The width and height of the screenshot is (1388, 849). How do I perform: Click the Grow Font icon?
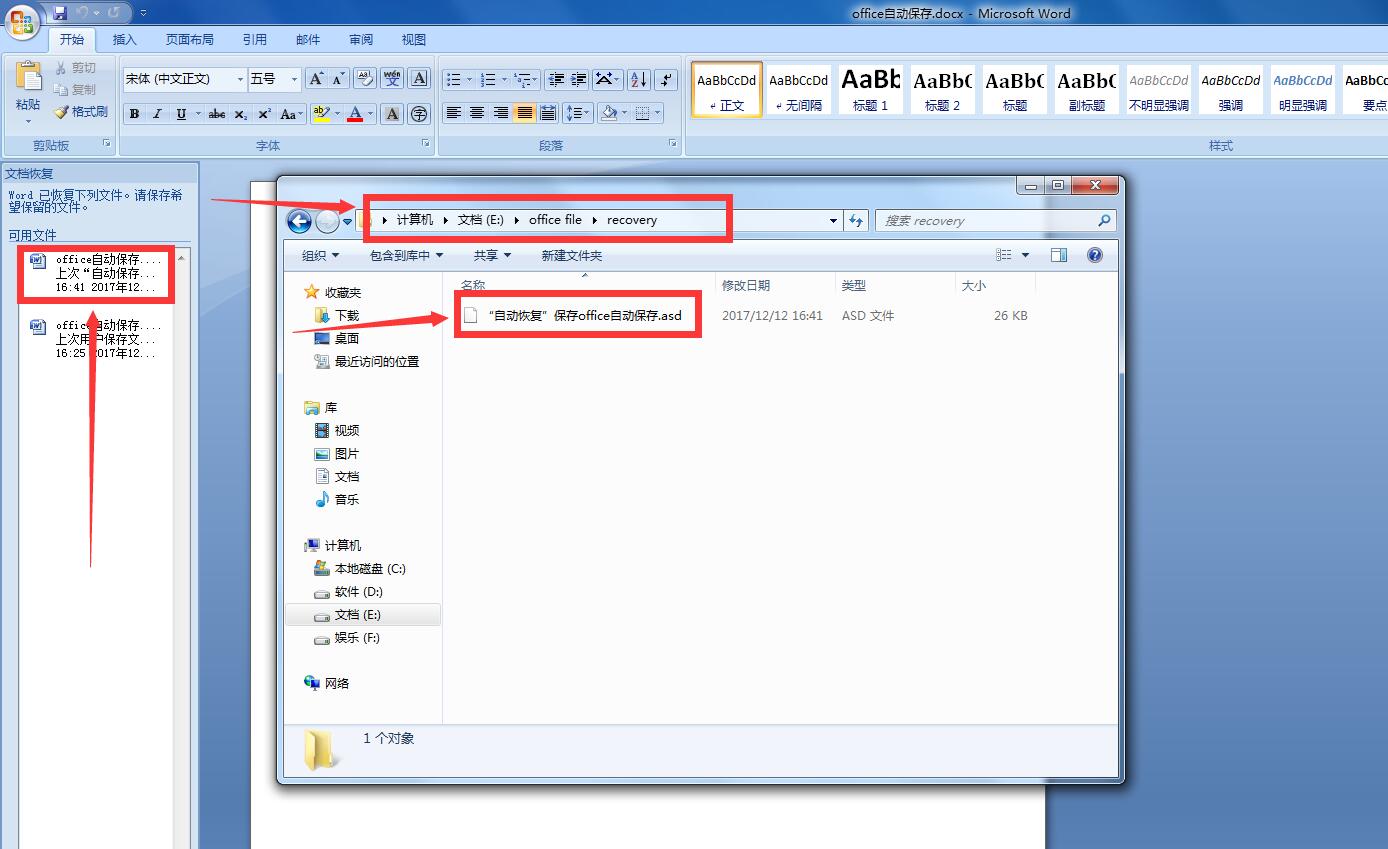tap(316, 79)
